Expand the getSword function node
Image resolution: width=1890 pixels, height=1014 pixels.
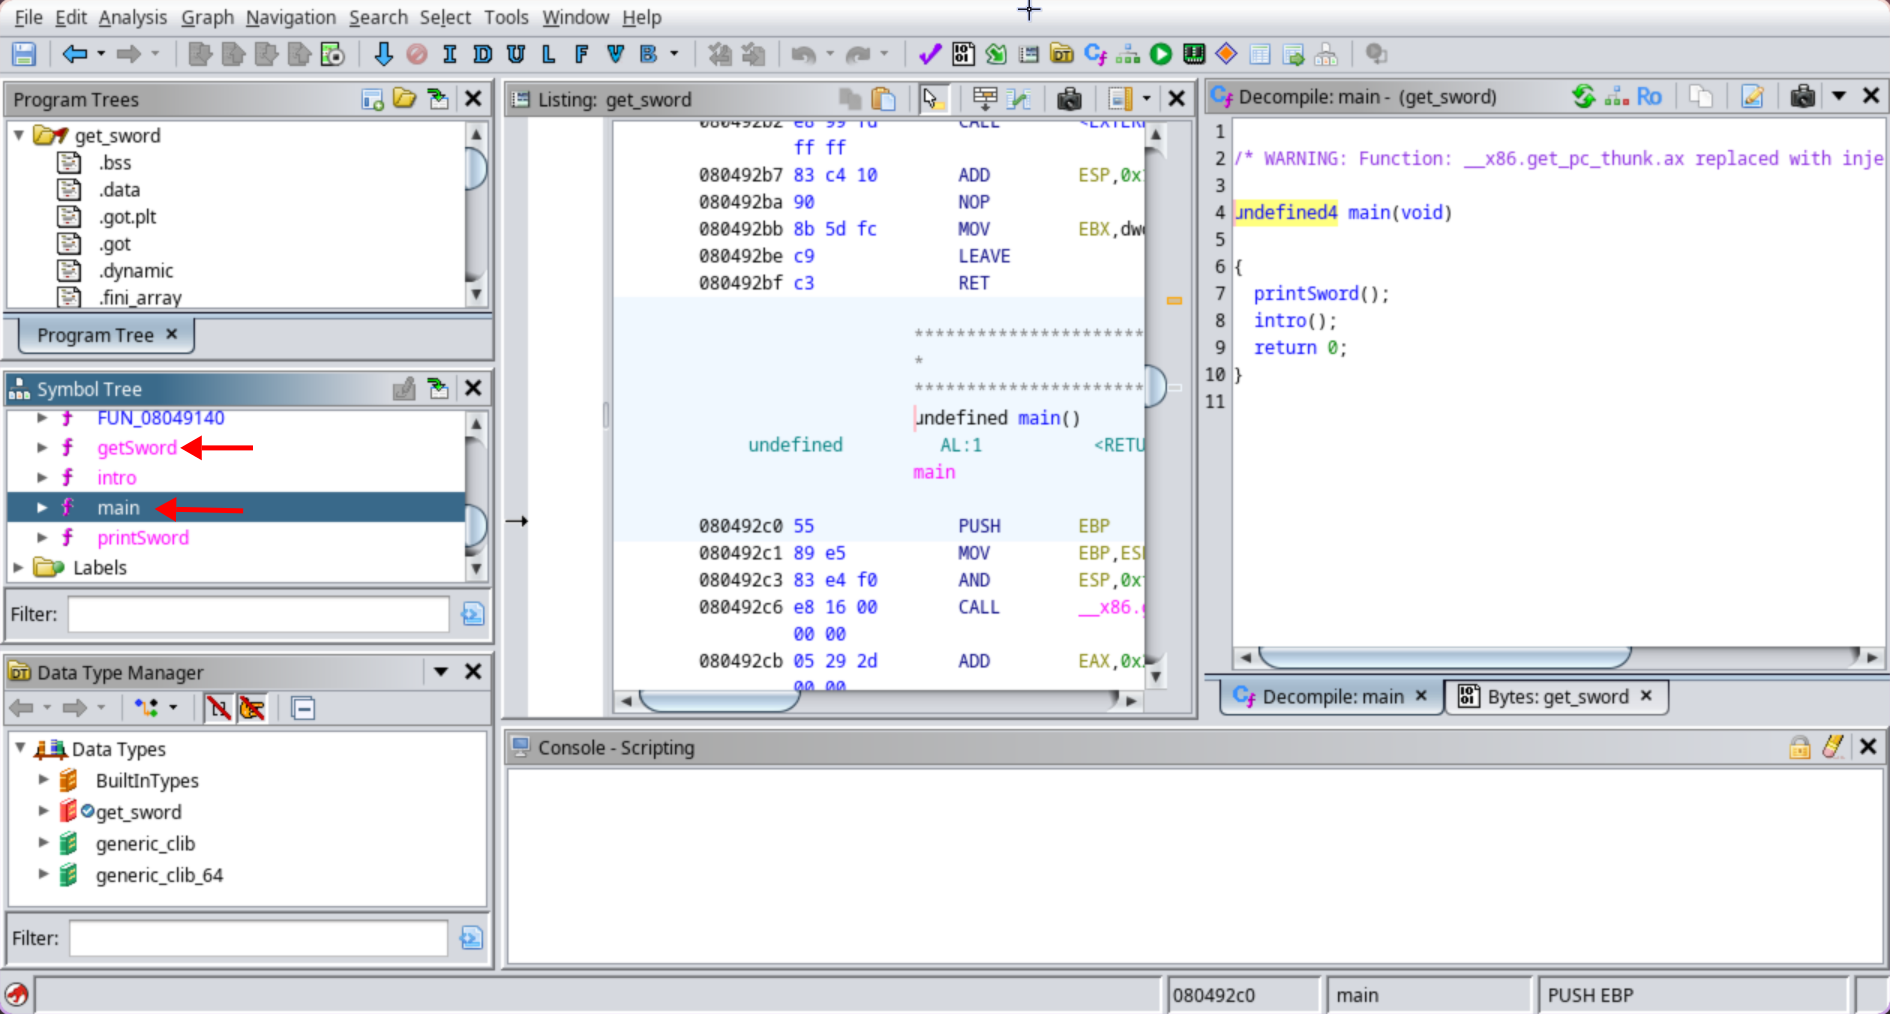42,448
